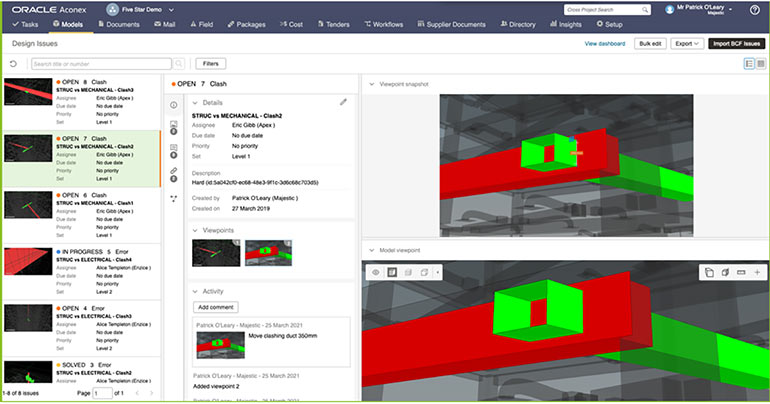
Task: Open Five Star Demo project dropdown
Action: (171, 9)
